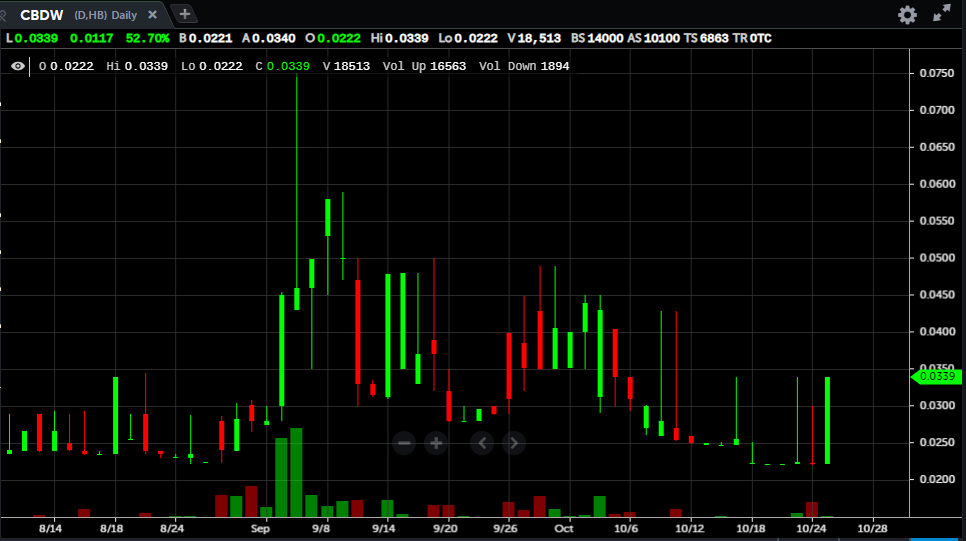The image size is (966, 541).
Task: Click the Oct date axis label
Action: [564, 529]
